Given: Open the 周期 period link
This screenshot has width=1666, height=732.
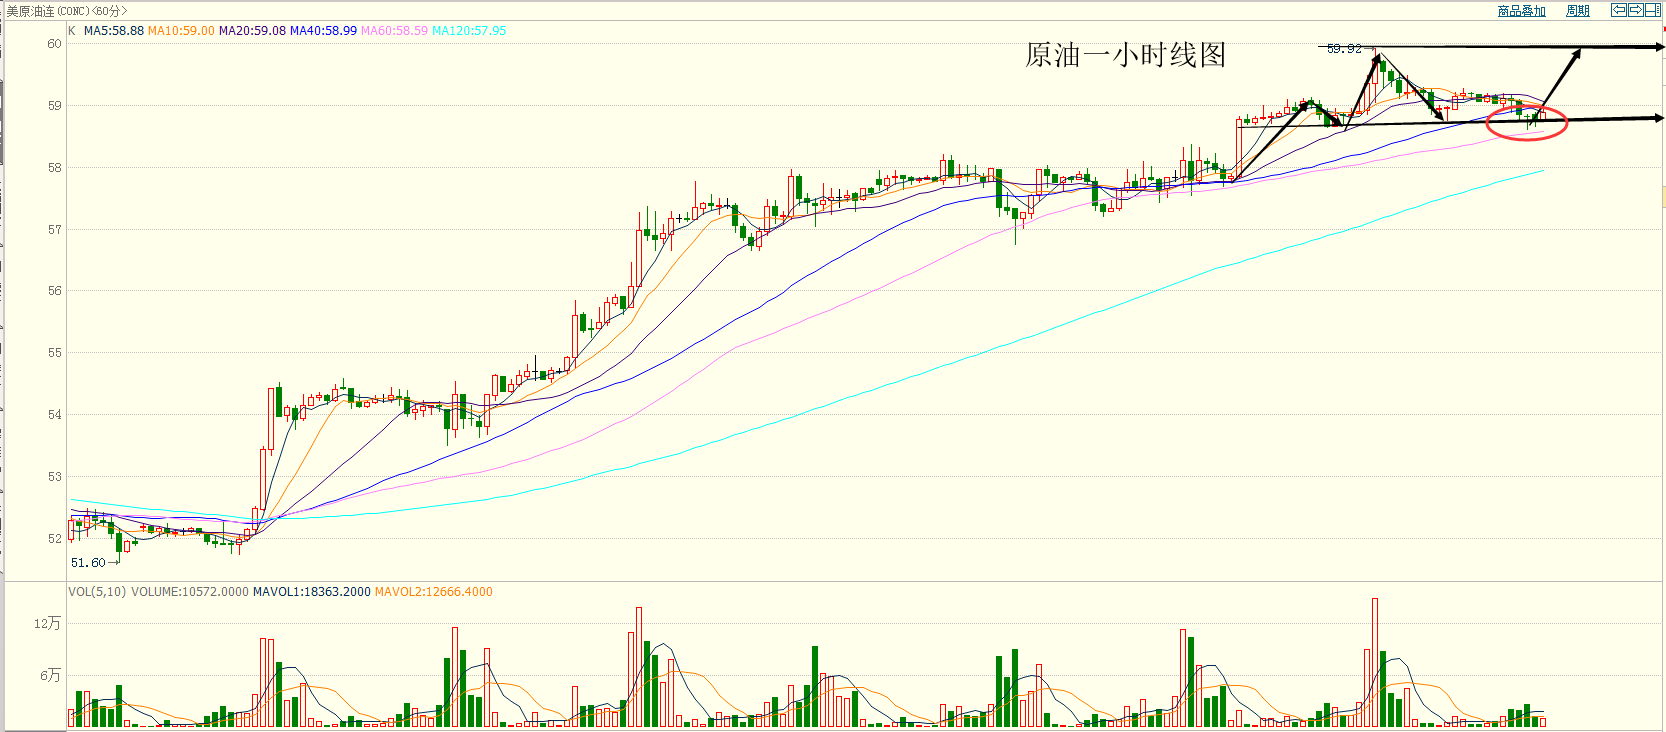Looking at the screenshot, I should (x=1578, y=11).
